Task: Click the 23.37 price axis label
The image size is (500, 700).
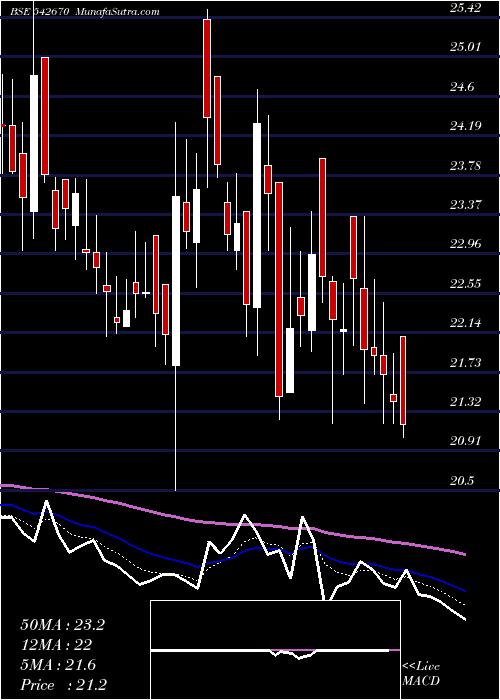Action: [465, 205]
